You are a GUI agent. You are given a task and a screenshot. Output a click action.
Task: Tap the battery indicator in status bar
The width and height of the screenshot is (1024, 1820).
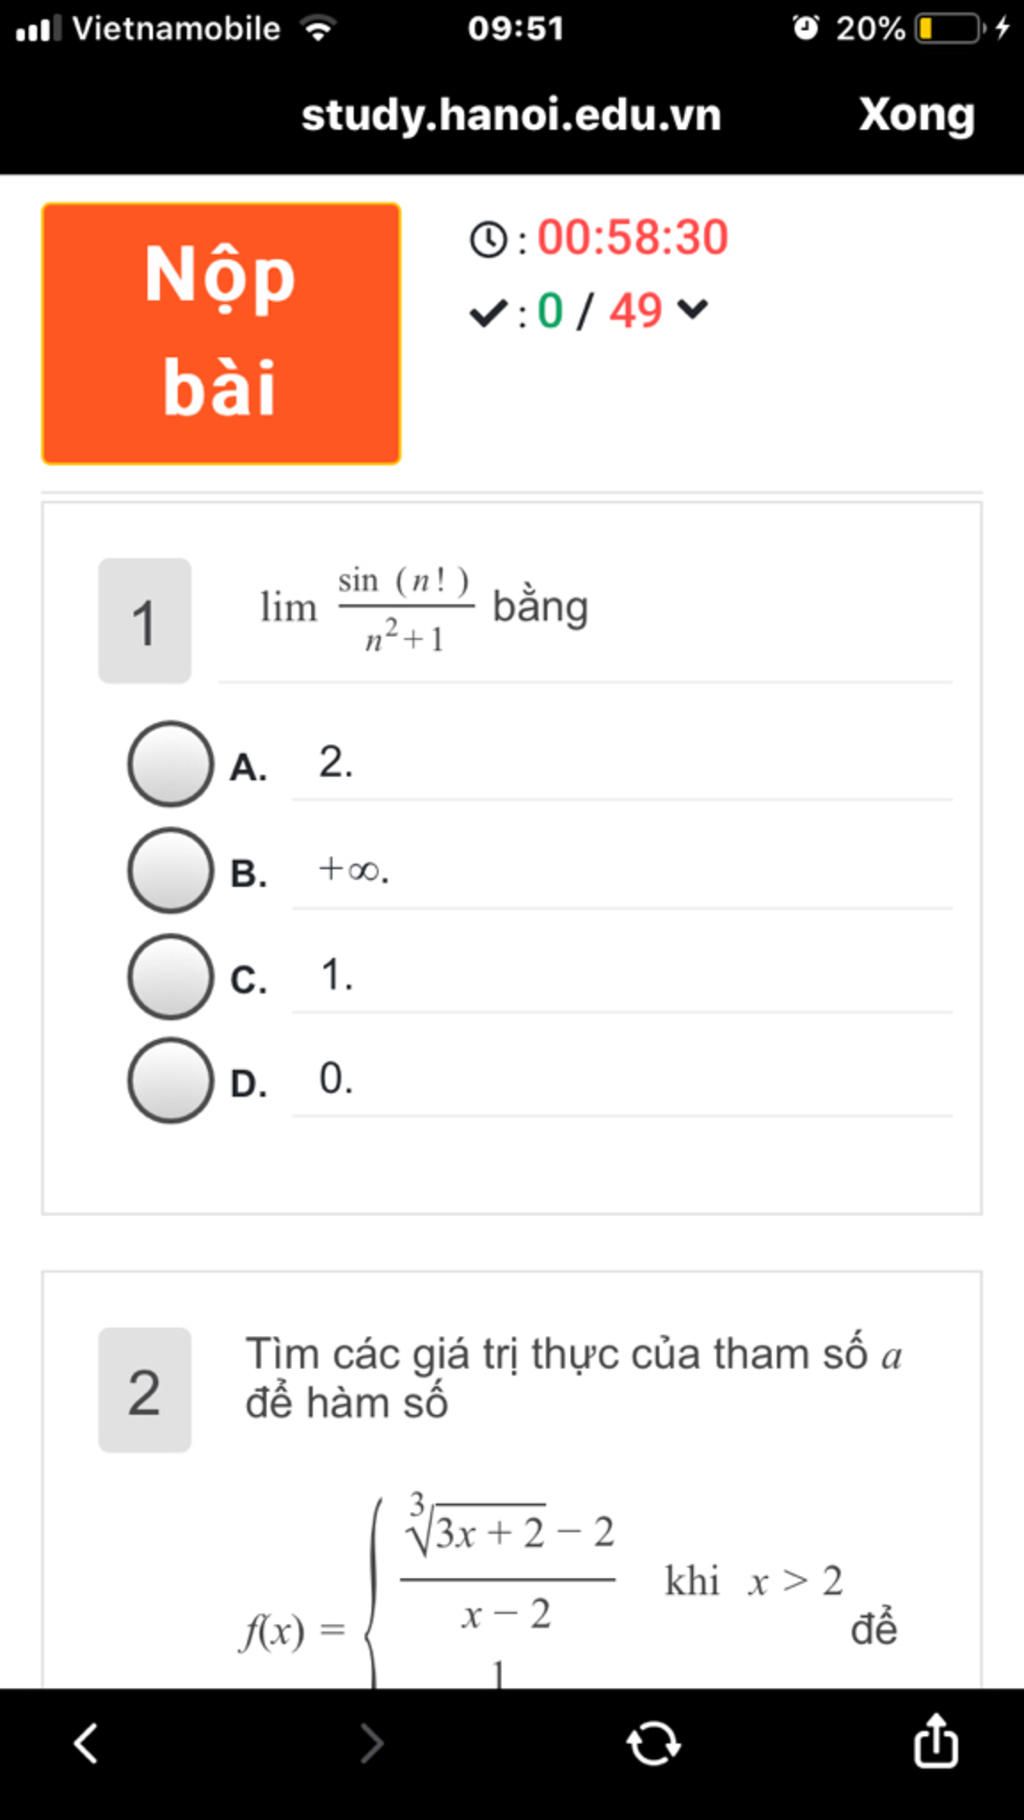(948, 28)
